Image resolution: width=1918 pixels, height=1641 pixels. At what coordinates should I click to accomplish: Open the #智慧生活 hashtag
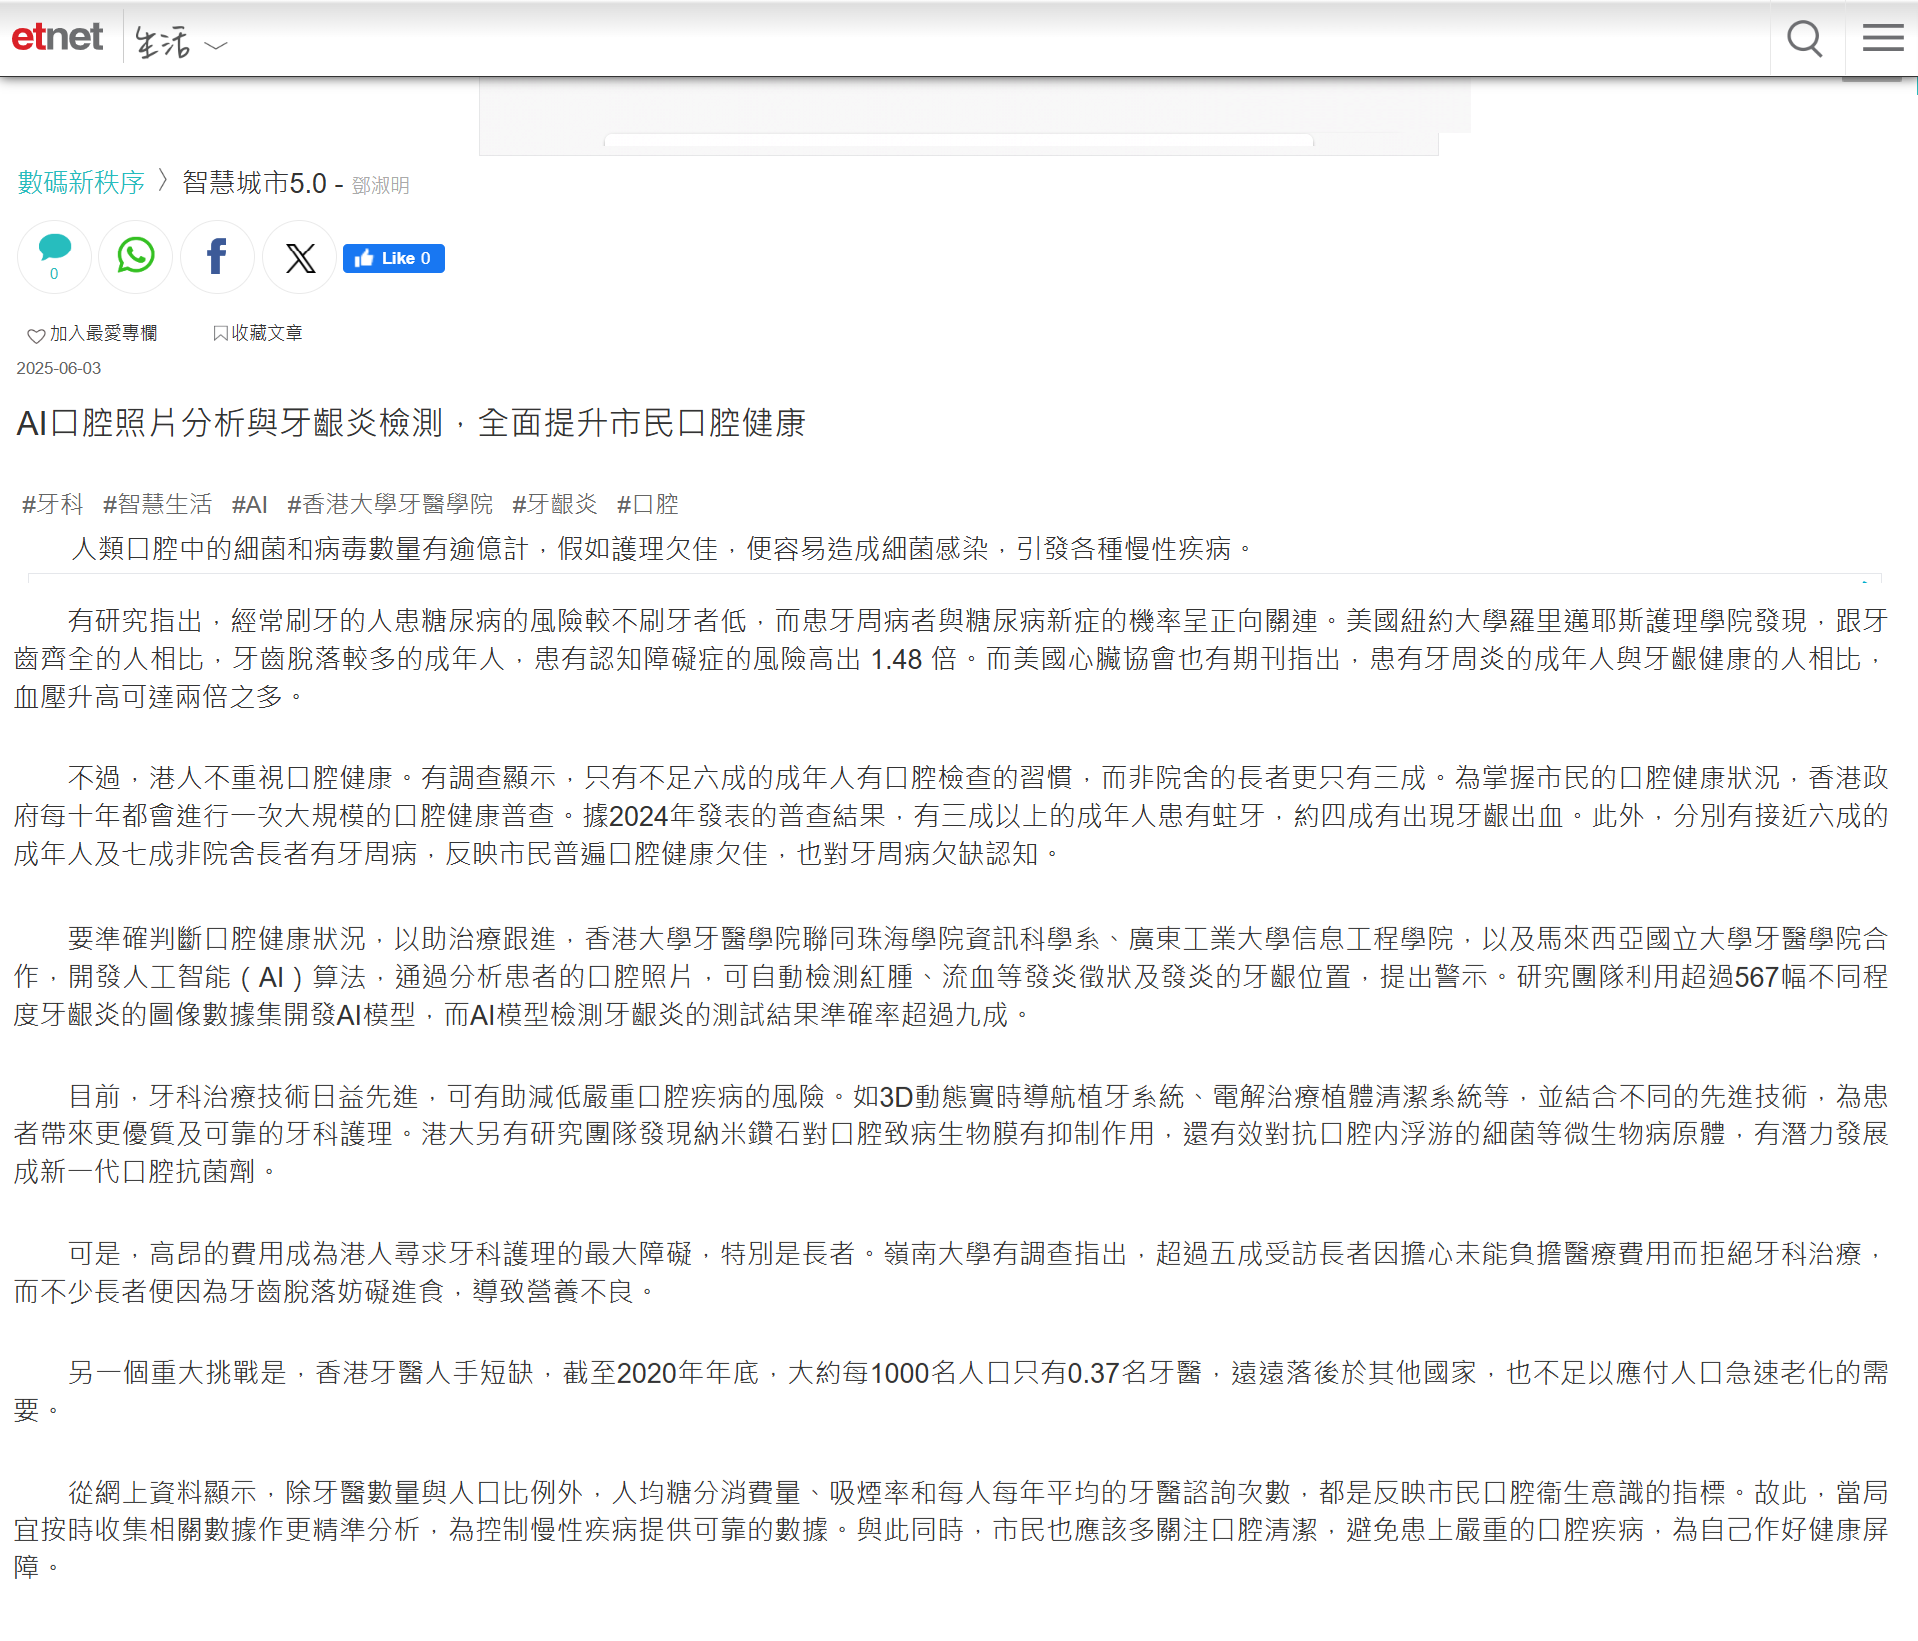pyautogui.click(x=158, y=504)
